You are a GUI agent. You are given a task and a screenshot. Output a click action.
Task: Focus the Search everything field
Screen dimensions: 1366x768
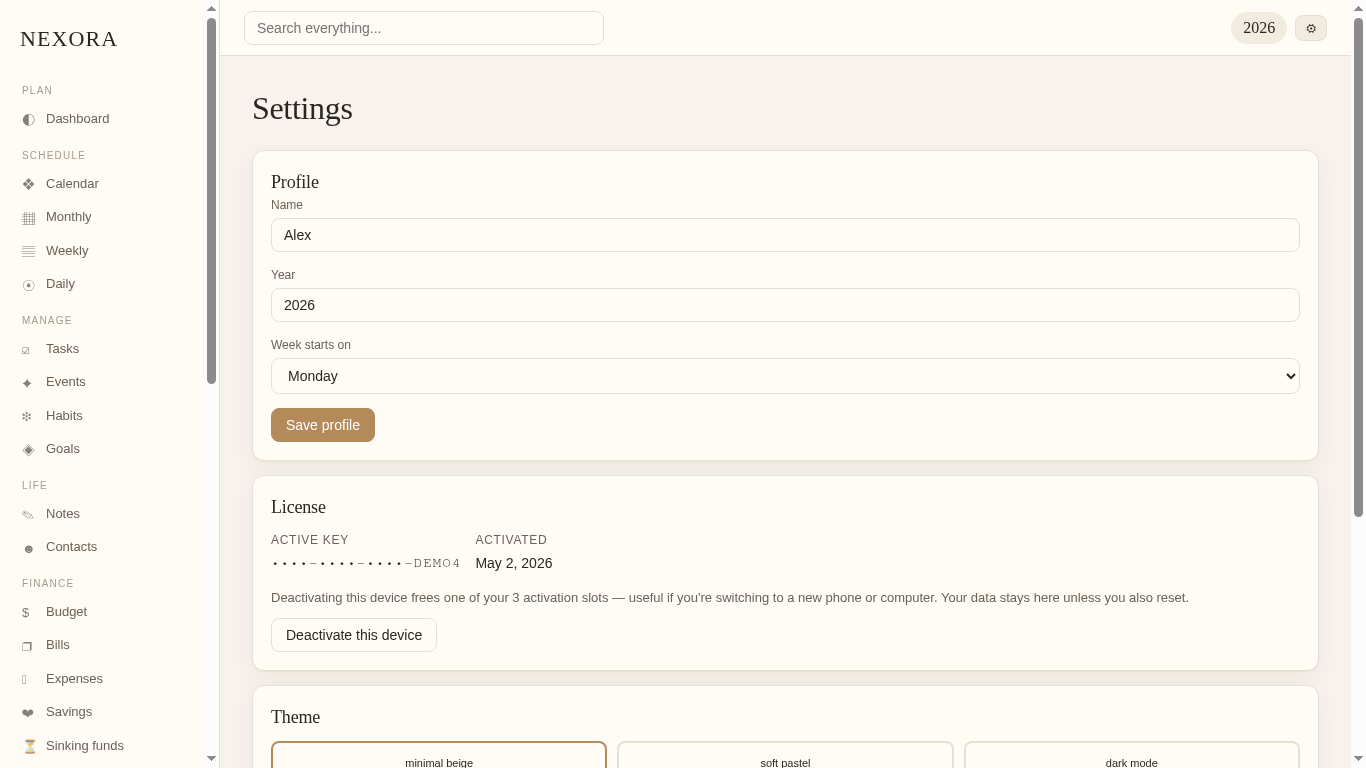[424, 28]
